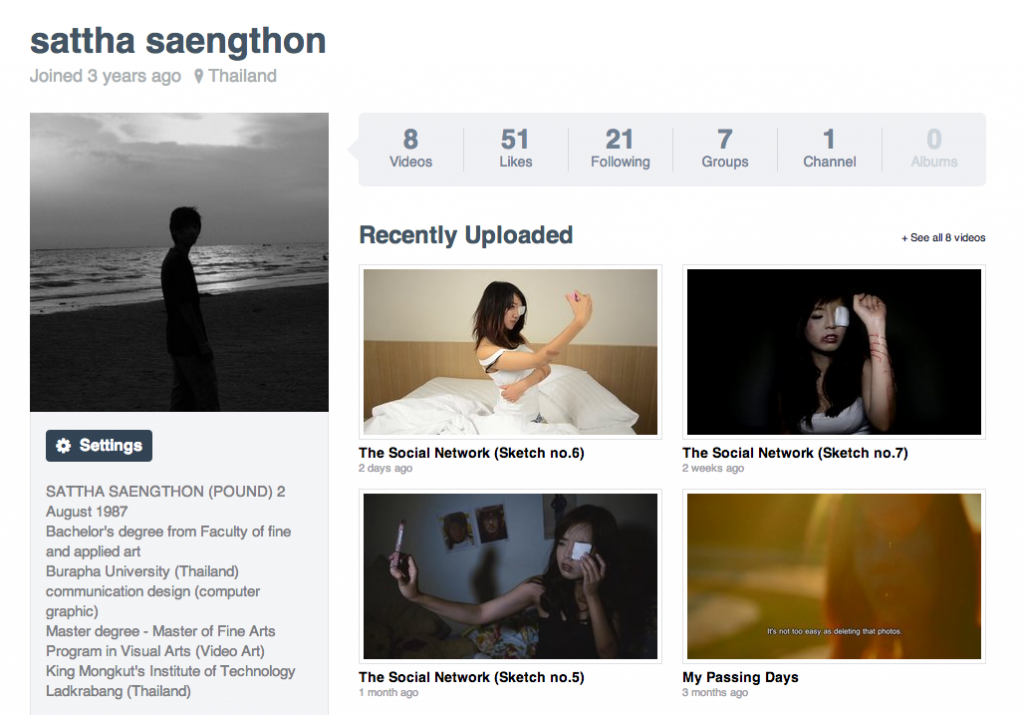Open the 7 Groups stat
1024x715 pixels.
725,149
